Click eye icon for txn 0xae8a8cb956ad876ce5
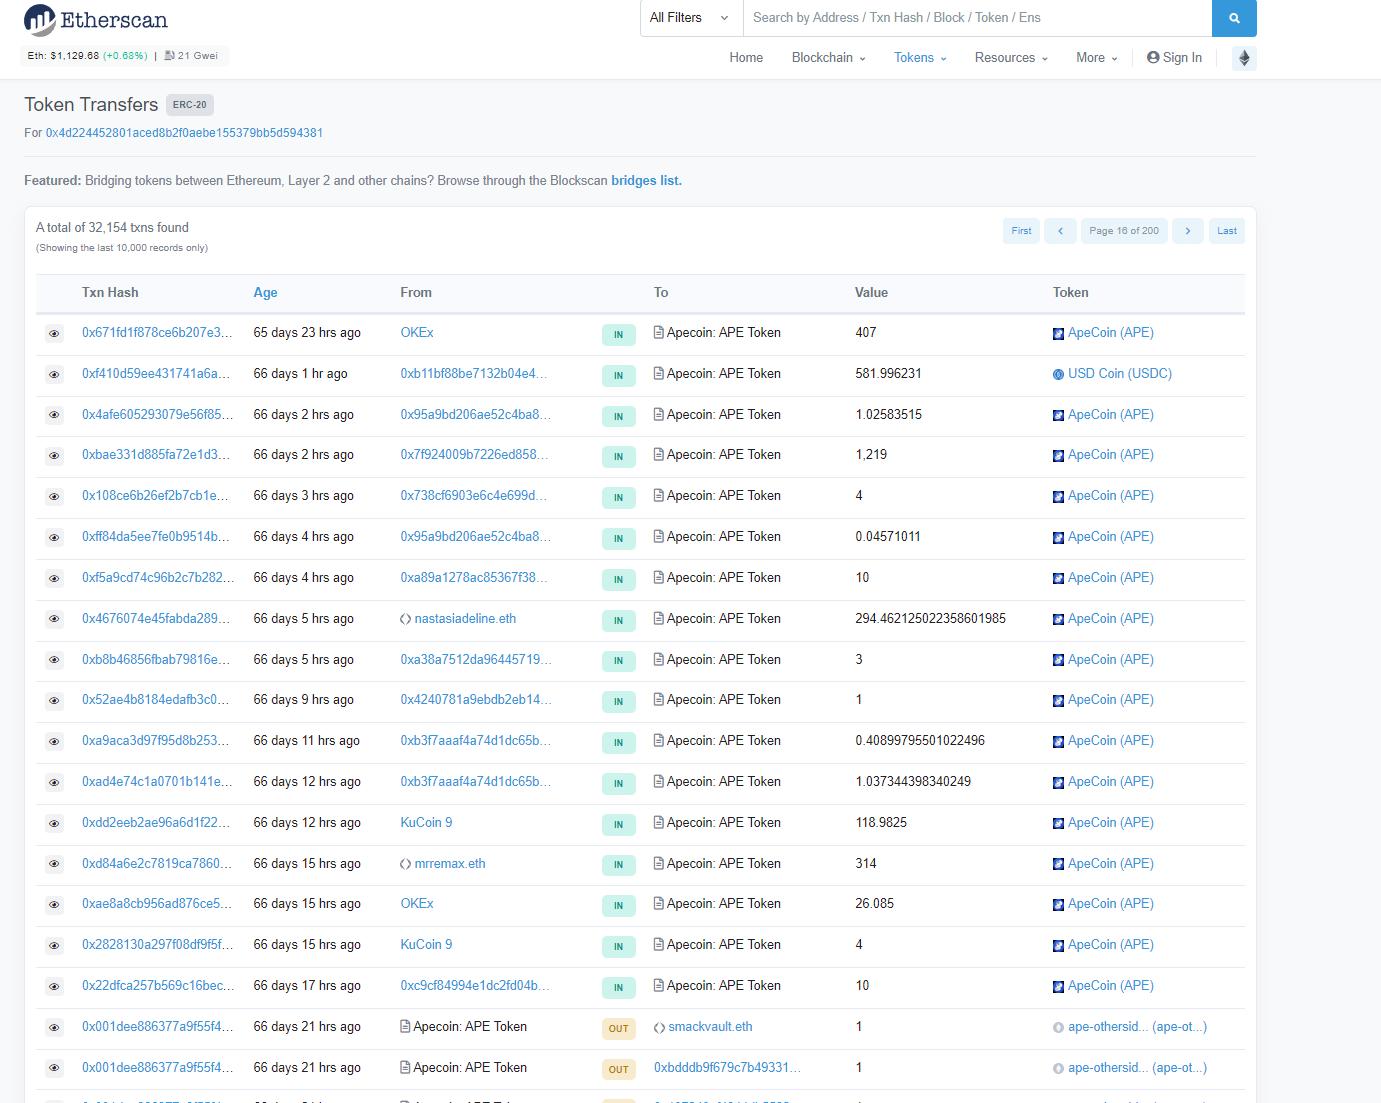This screenshot has height=1103, width=1381. [54, 905]
